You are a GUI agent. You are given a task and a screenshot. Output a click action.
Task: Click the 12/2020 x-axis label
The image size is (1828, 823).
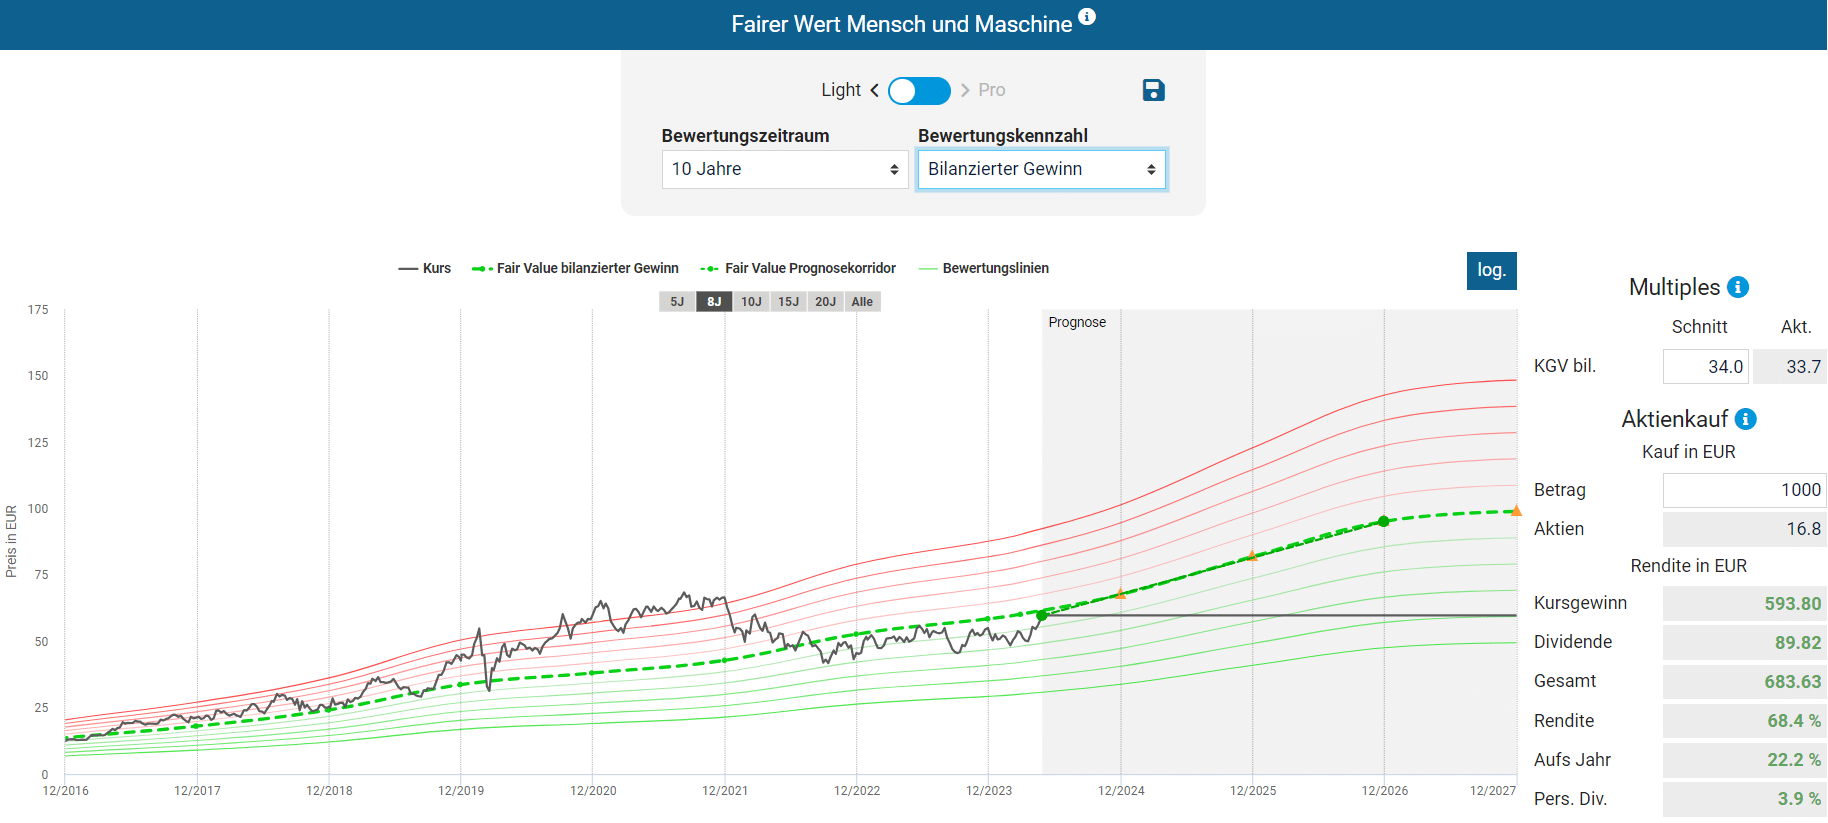point(593,791)
